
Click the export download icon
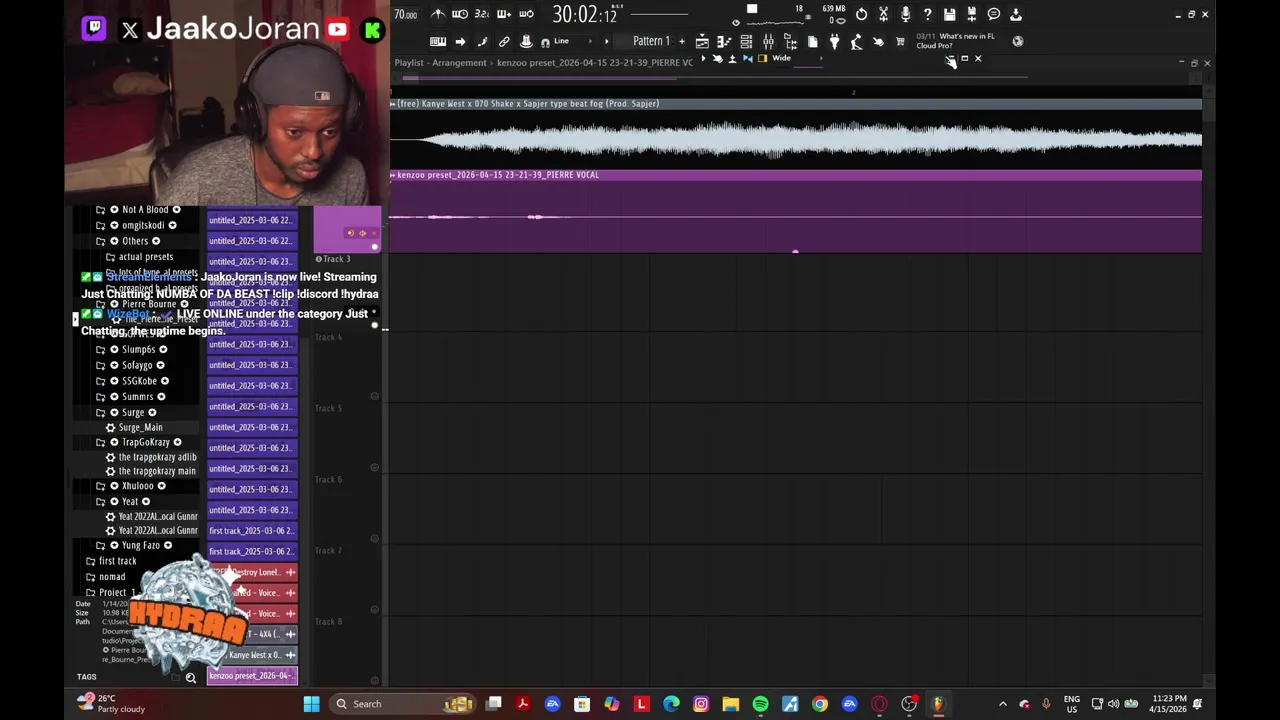[x=1015, y=14]
